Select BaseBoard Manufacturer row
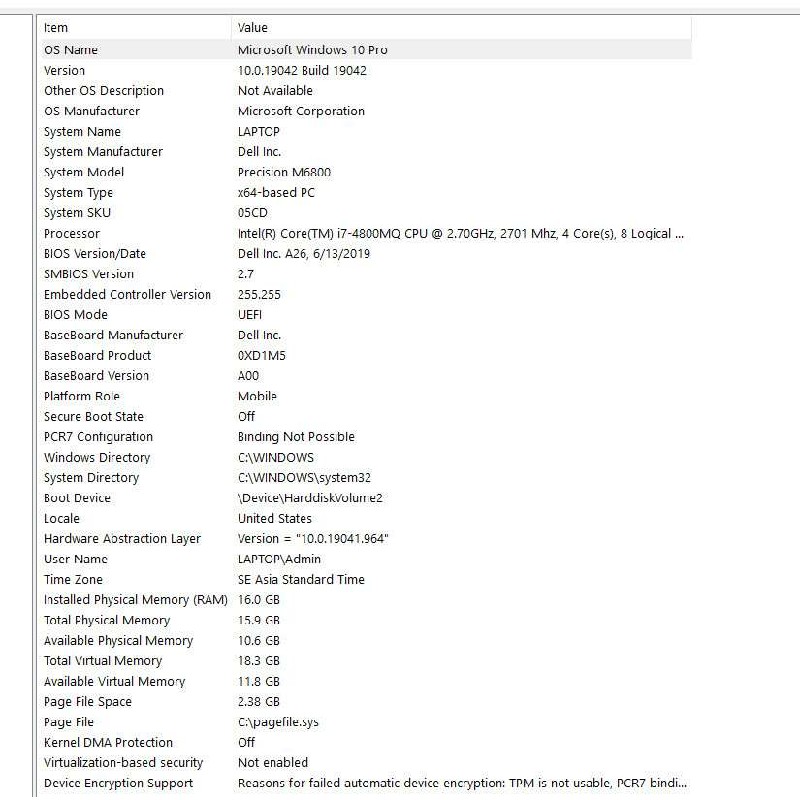Viewport: 800px width, 800px height. pyautogui.click(x=366, y=335)
